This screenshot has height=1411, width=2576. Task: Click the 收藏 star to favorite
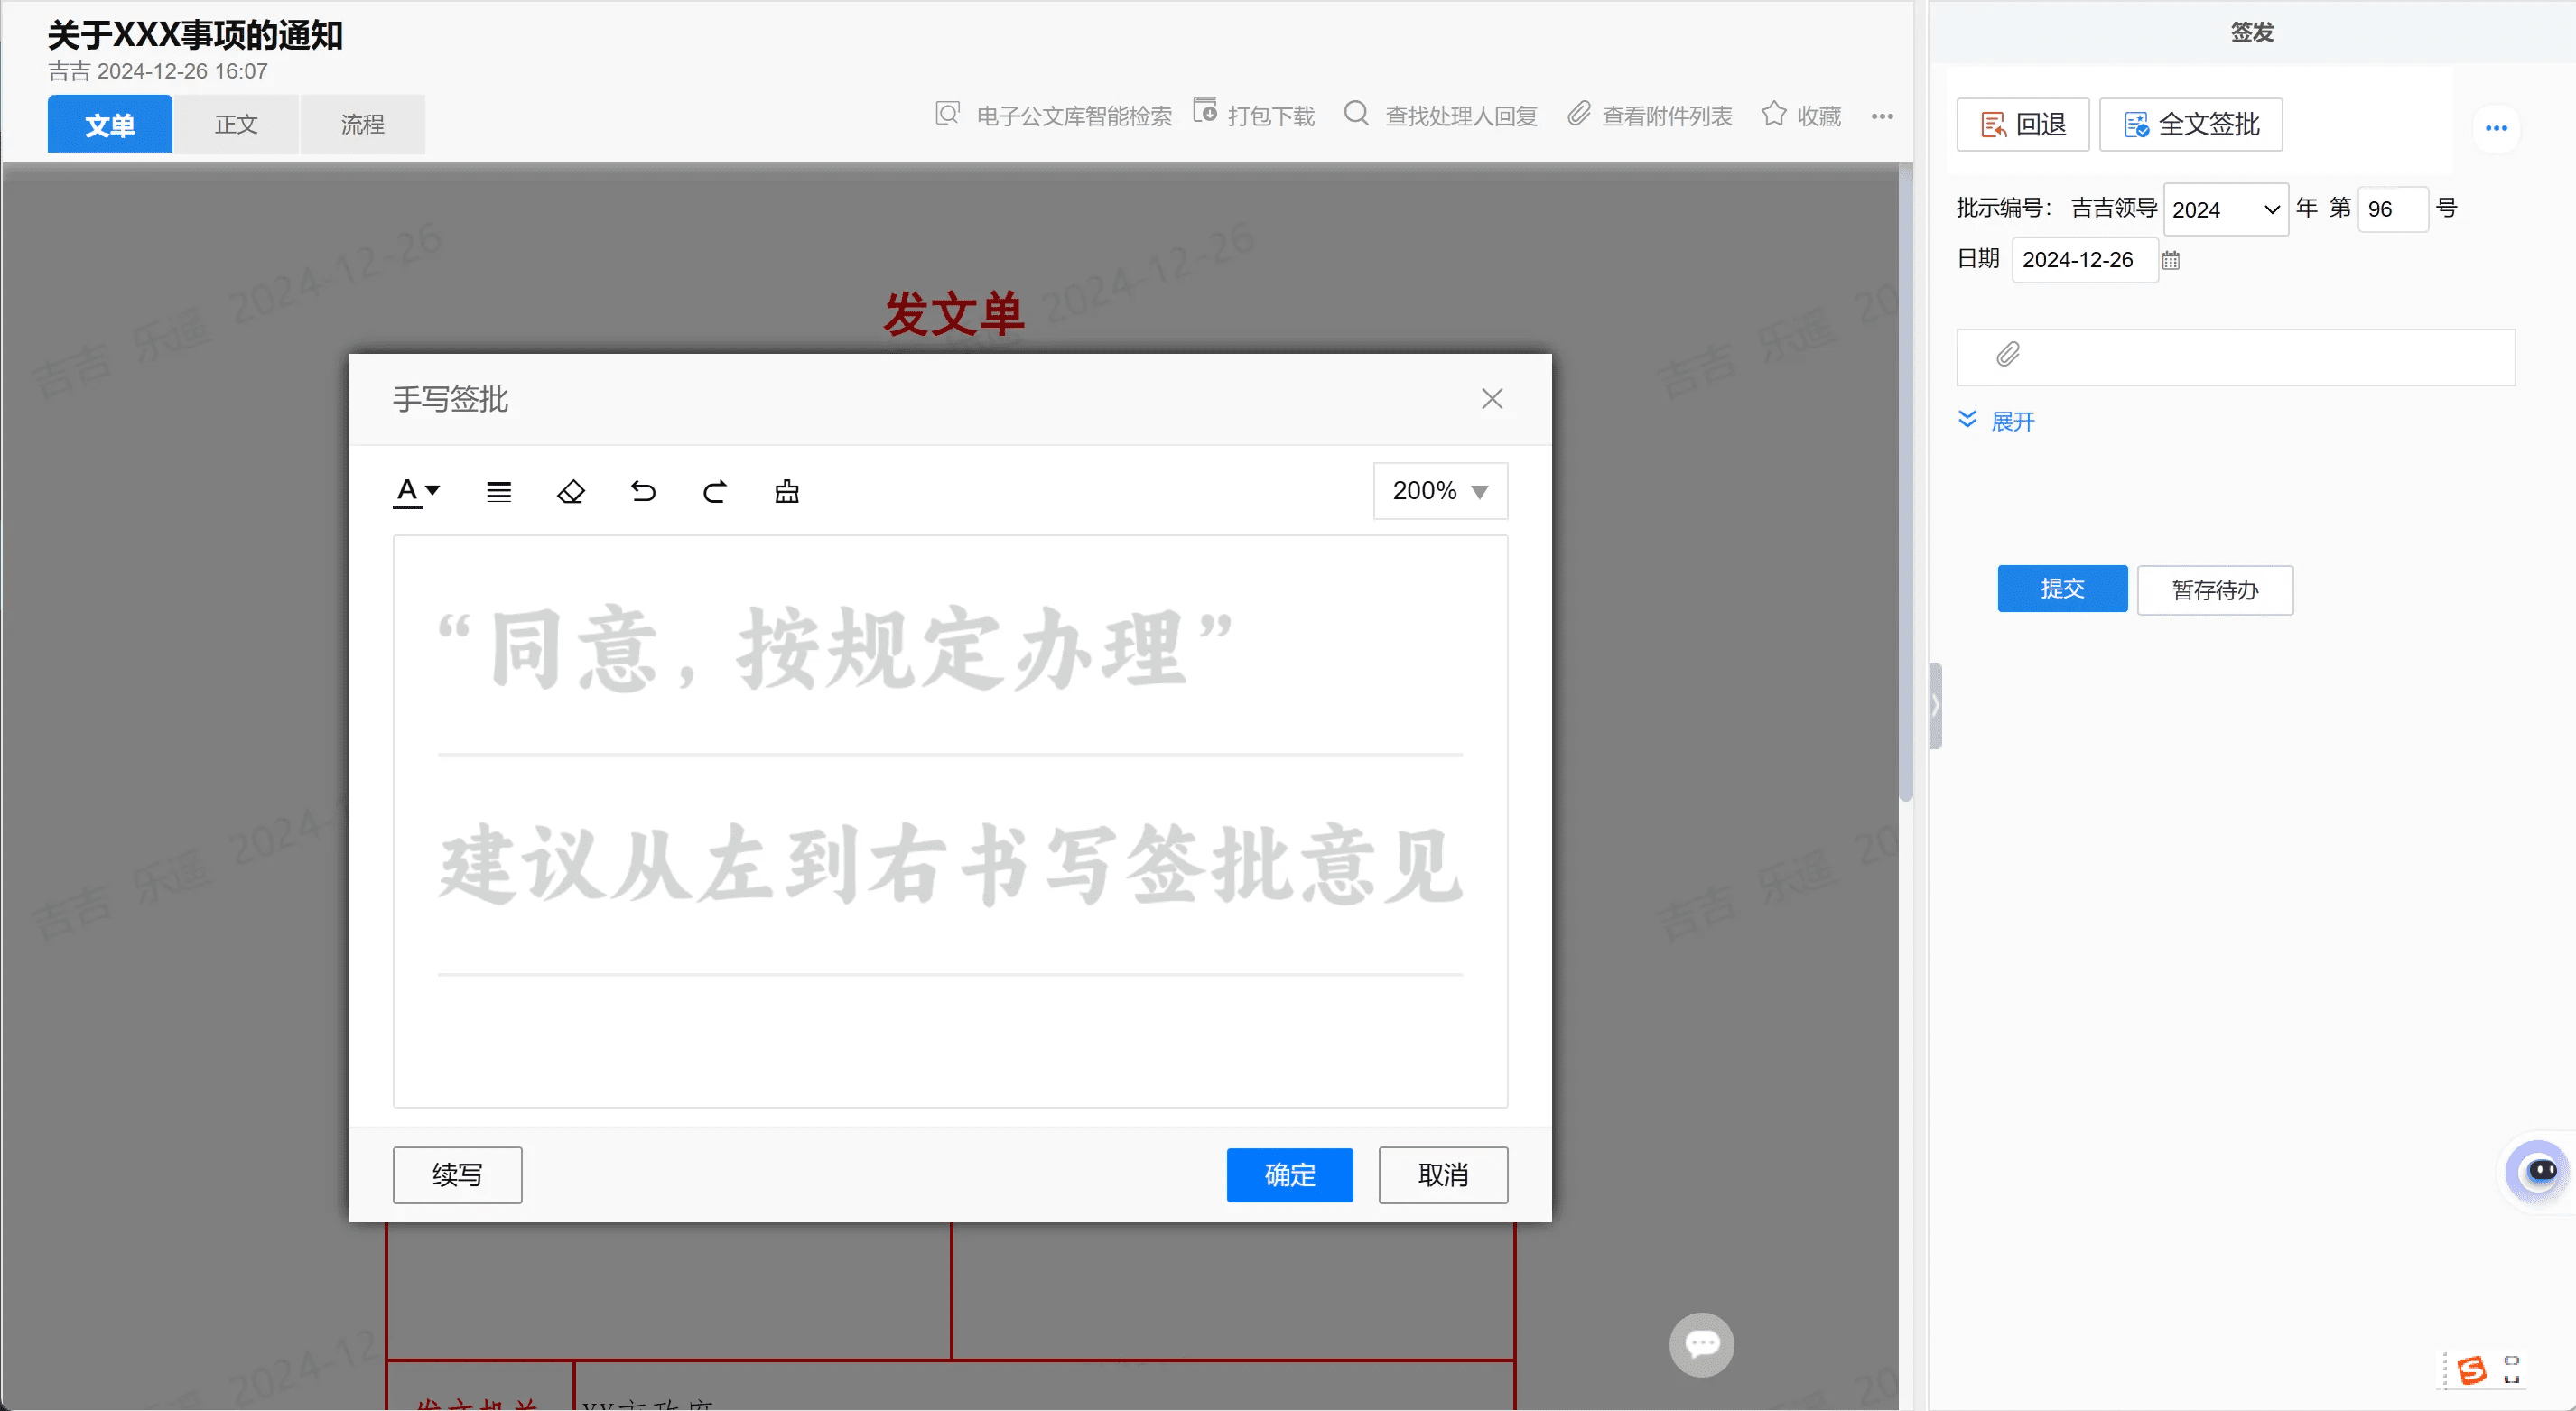tap(1801, 115)
